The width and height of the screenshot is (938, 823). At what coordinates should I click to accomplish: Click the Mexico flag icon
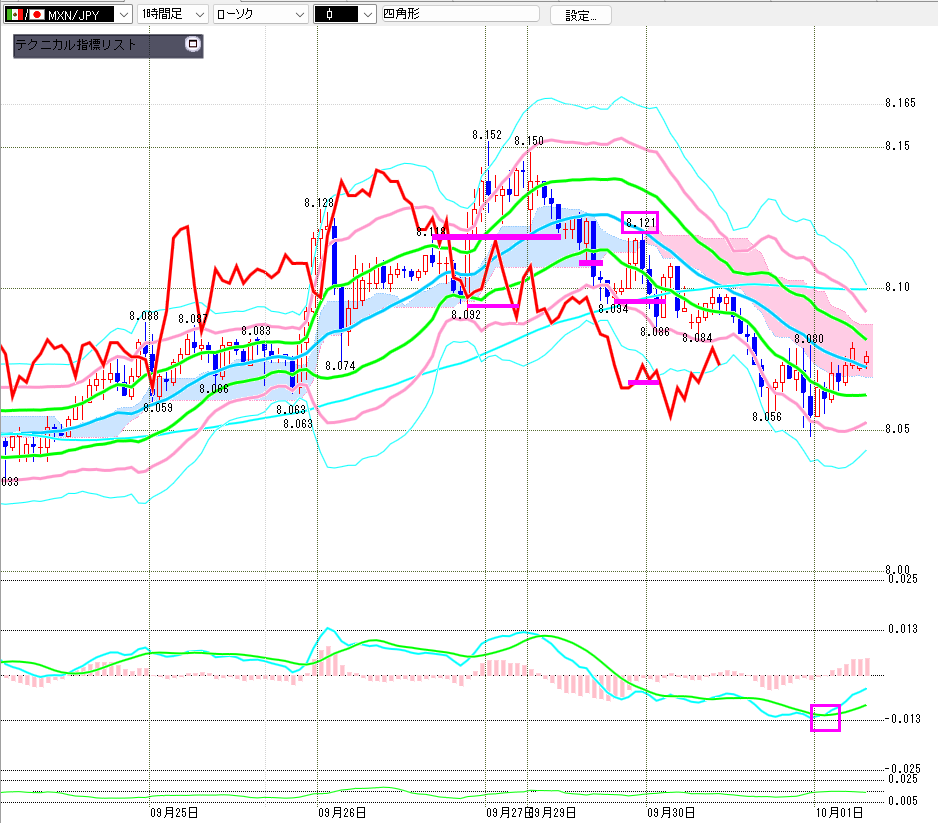(16, 15)
